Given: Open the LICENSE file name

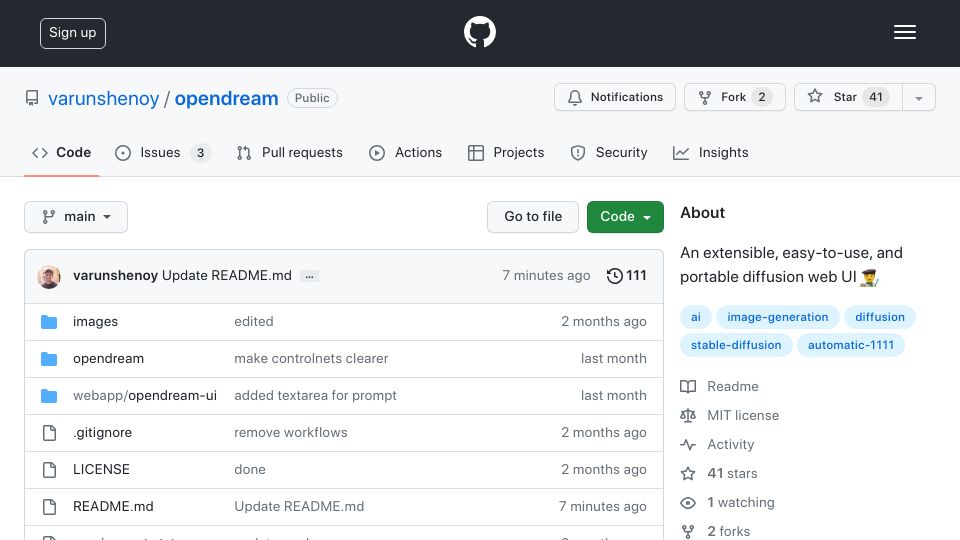Looking at the screenshot, I should [101, 470].
